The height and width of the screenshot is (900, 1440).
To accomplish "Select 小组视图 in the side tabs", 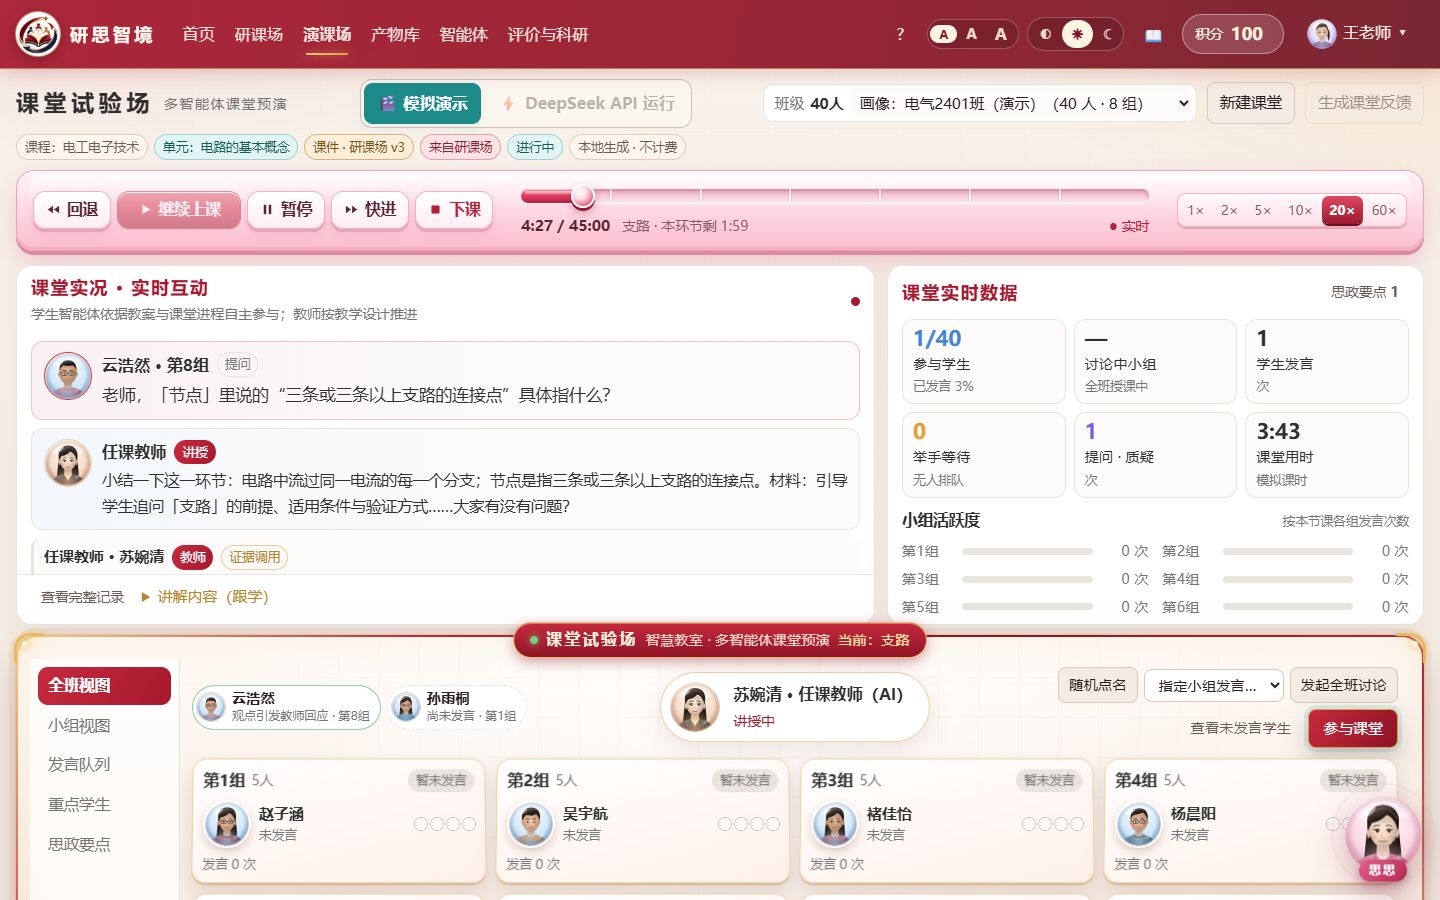I will coord(79,725).
